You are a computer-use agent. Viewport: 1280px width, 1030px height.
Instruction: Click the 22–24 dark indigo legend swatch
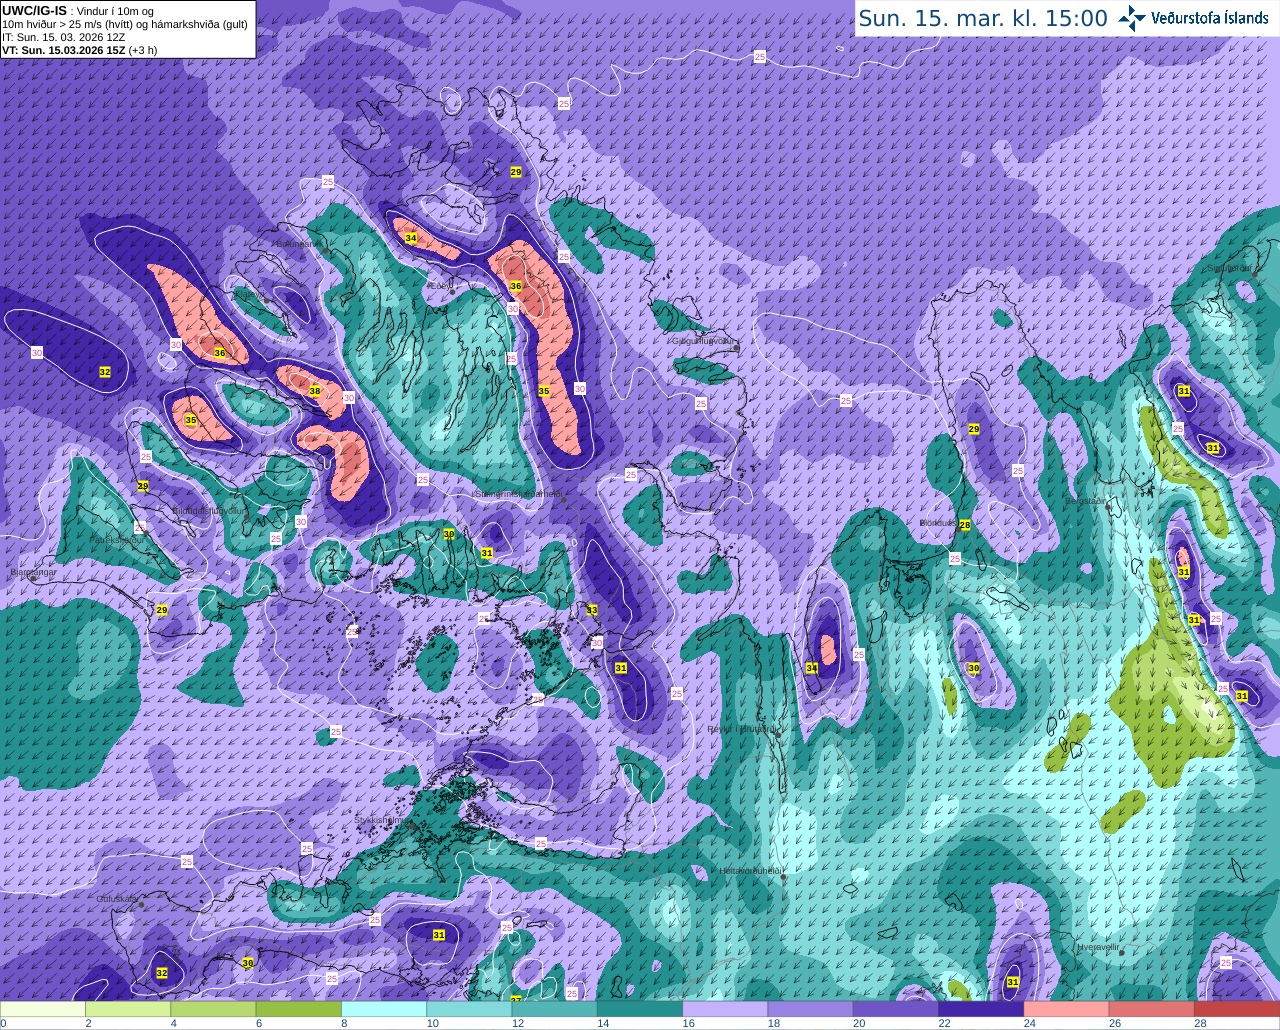[x=981, y=1009]
